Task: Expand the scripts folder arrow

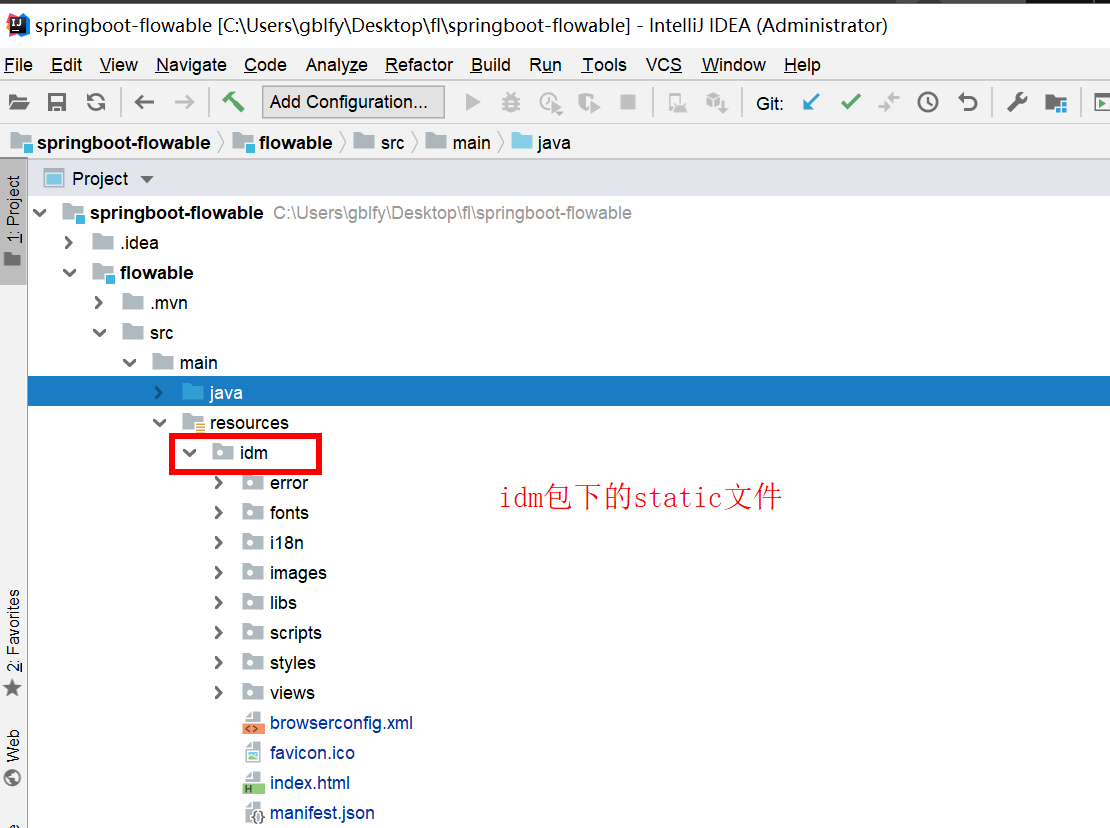Action: [219, 633]
